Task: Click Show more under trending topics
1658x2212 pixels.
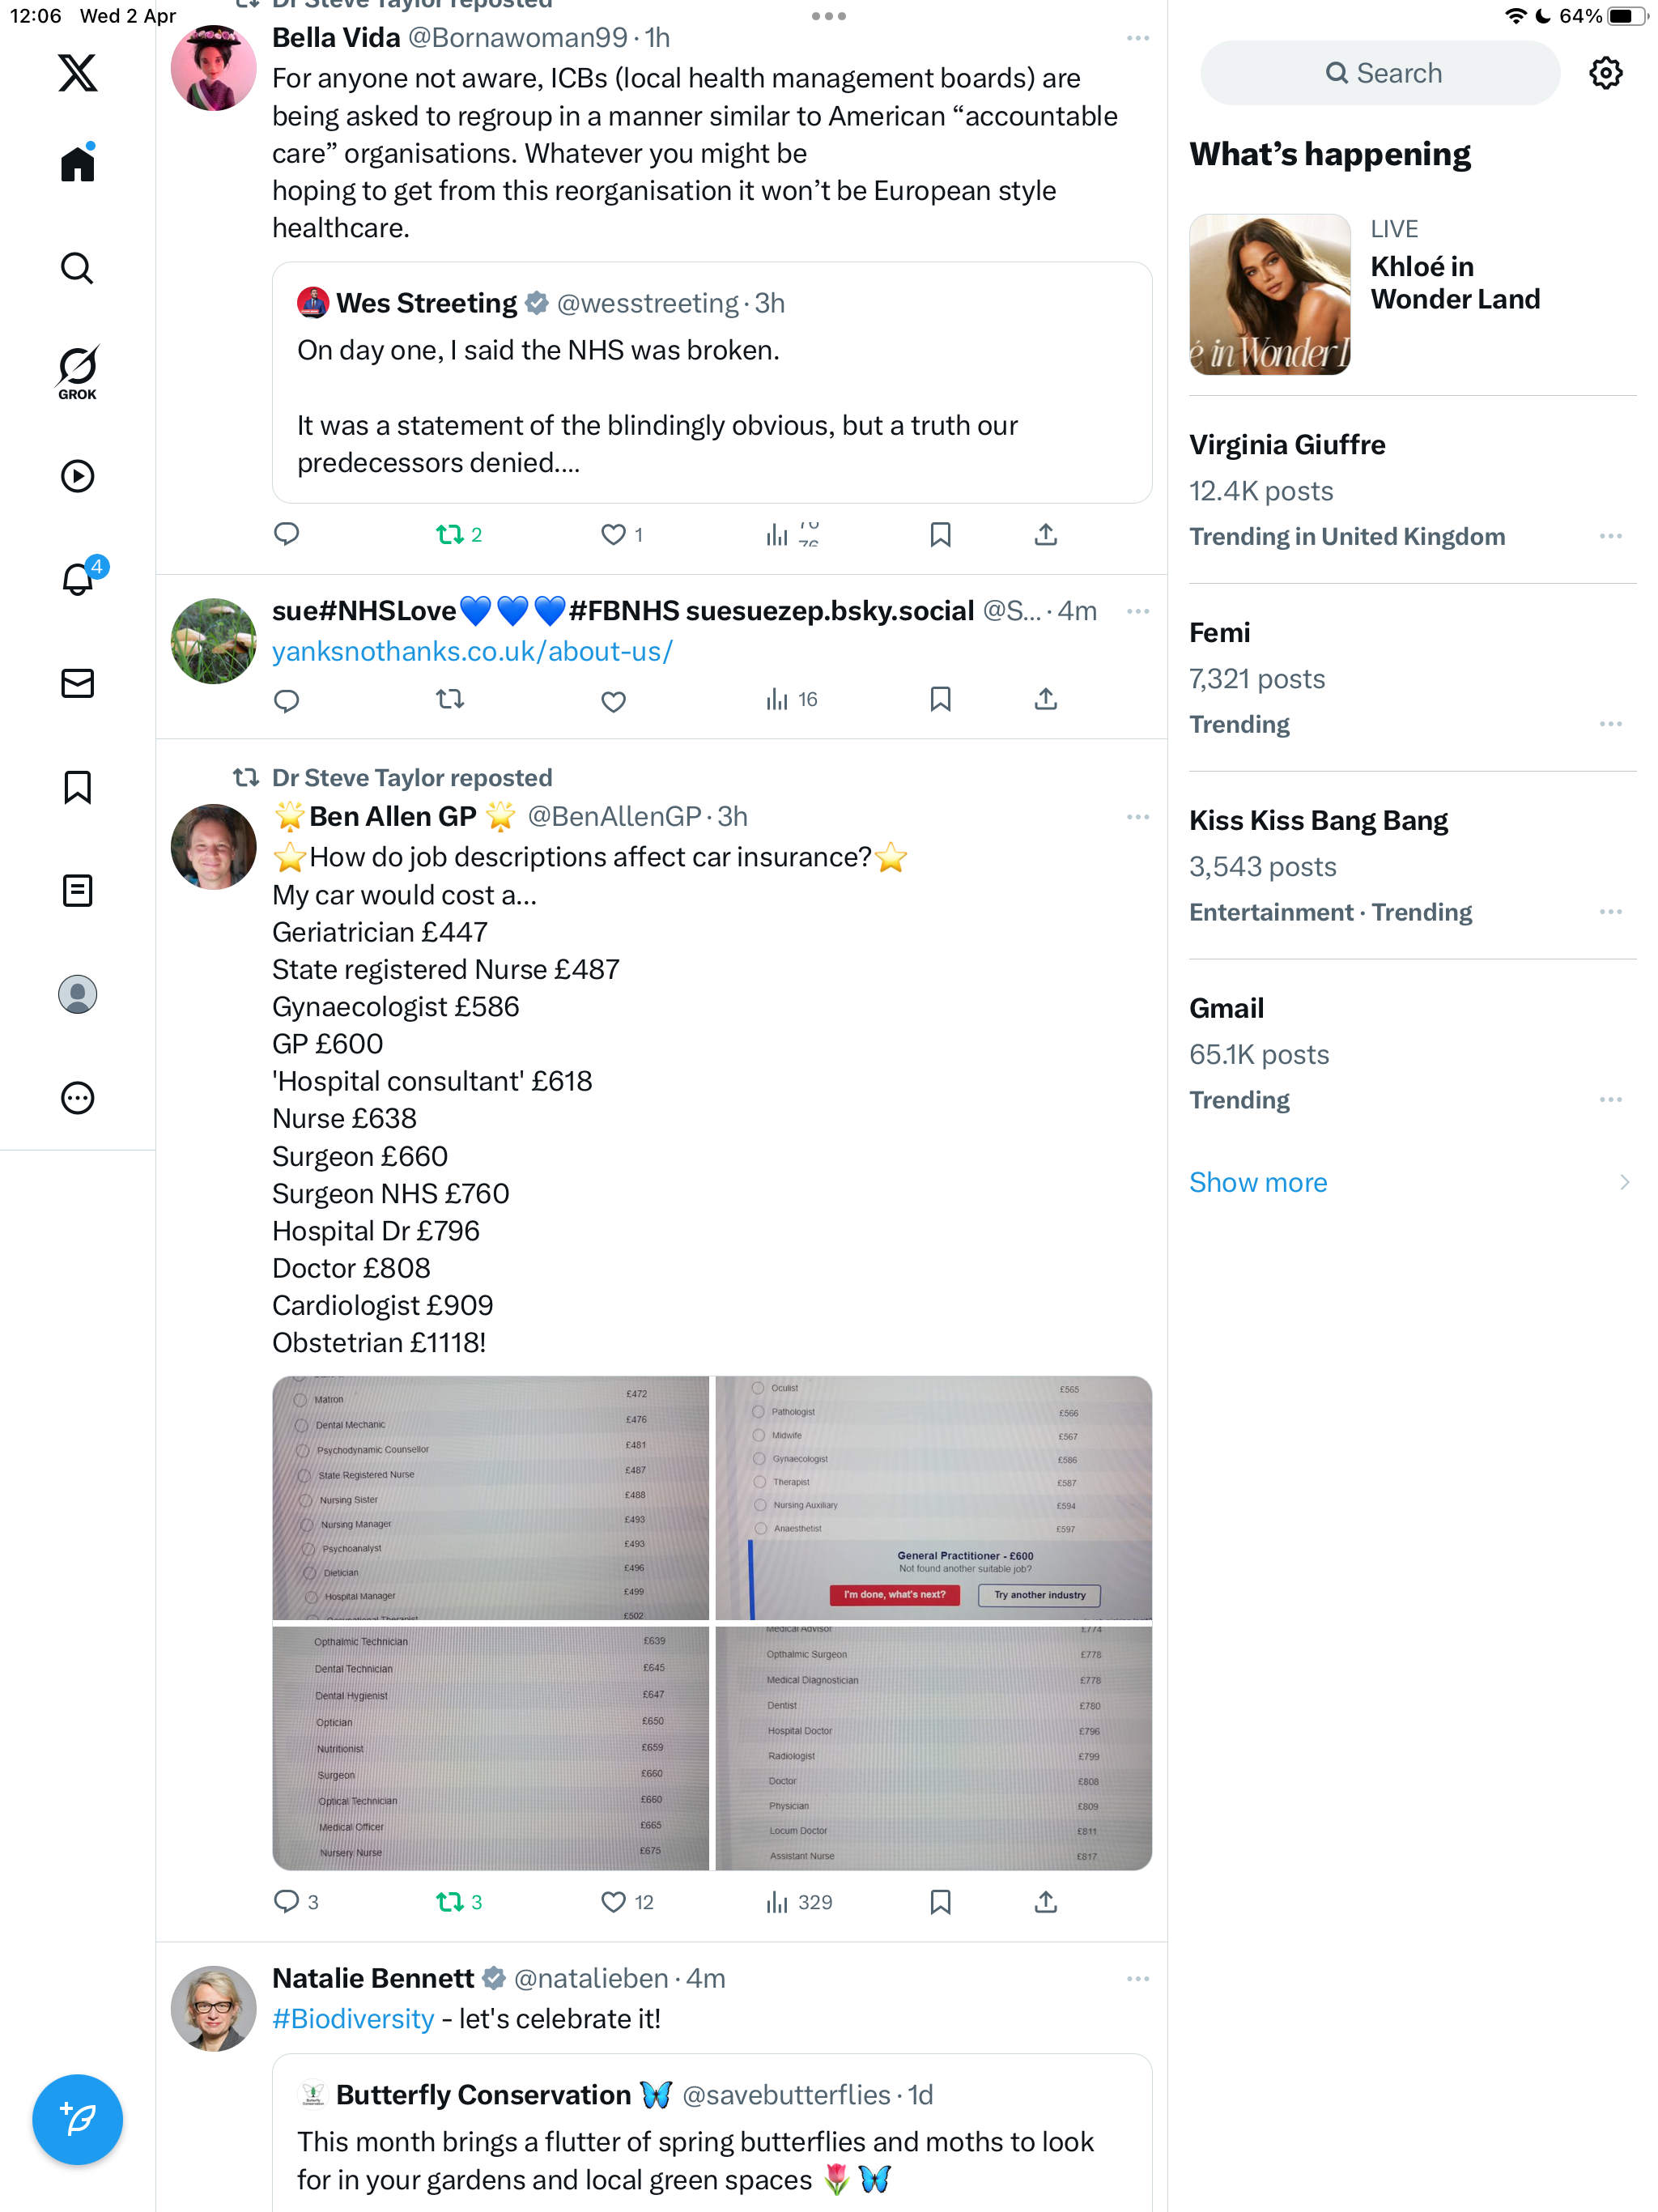Action: click(x=1257, y=1182)
